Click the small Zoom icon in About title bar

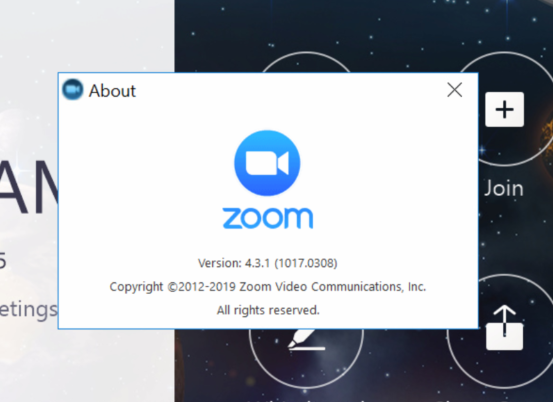pos(73,90)
